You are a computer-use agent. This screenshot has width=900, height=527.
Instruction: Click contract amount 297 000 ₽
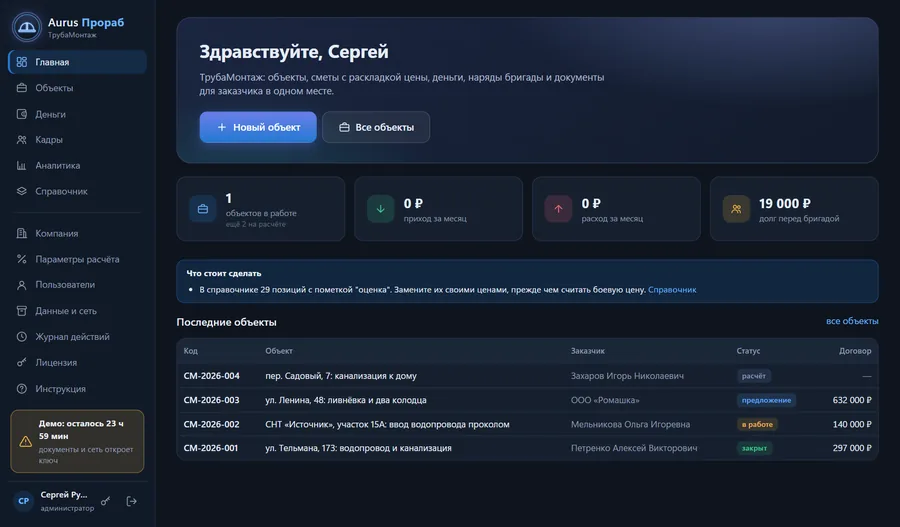click(852, 448)
